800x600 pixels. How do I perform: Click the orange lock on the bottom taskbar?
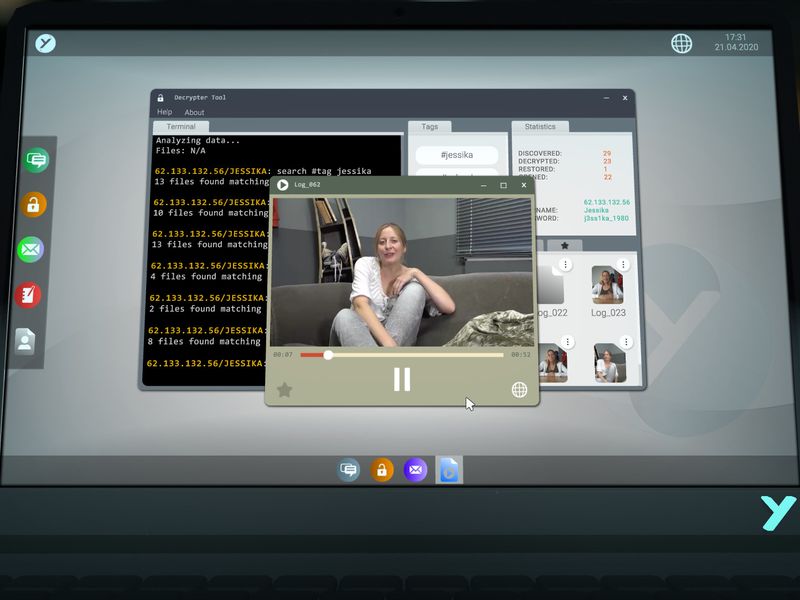(x=382, y=469)
